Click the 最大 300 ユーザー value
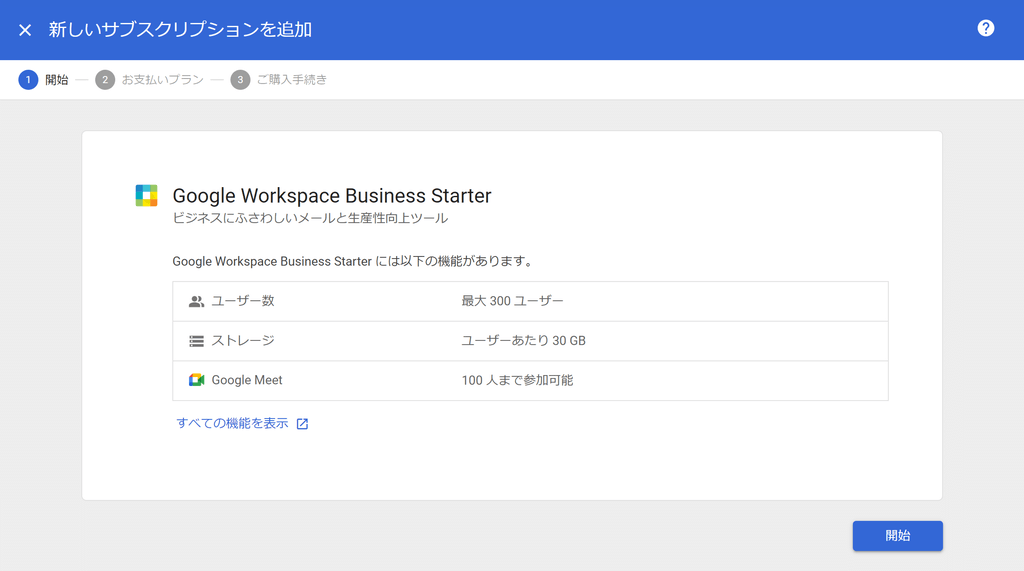Screen dimensions: 1024x571 pos(513,301)
